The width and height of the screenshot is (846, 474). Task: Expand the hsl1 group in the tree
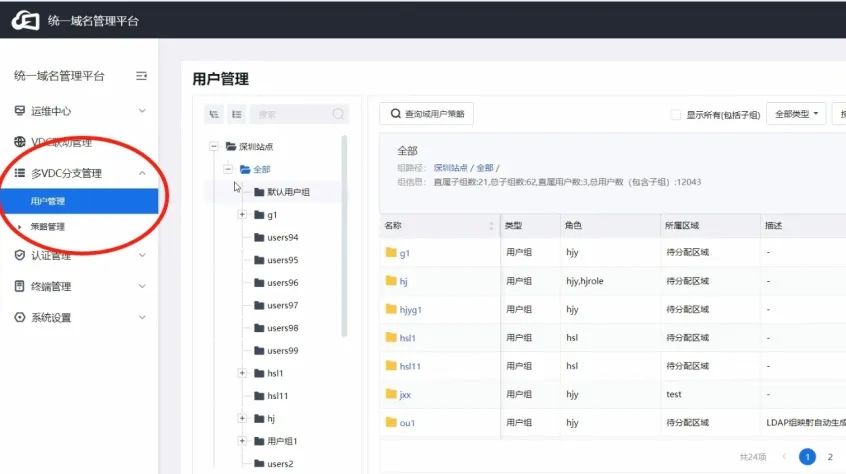click(242, 373)
